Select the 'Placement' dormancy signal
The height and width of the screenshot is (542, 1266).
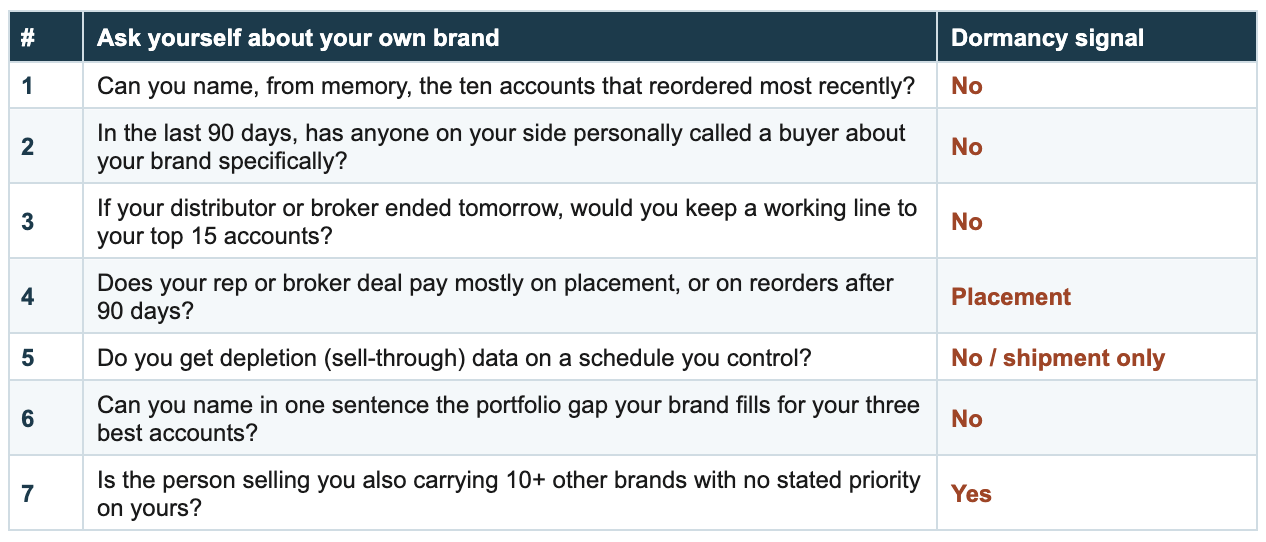1011,297
